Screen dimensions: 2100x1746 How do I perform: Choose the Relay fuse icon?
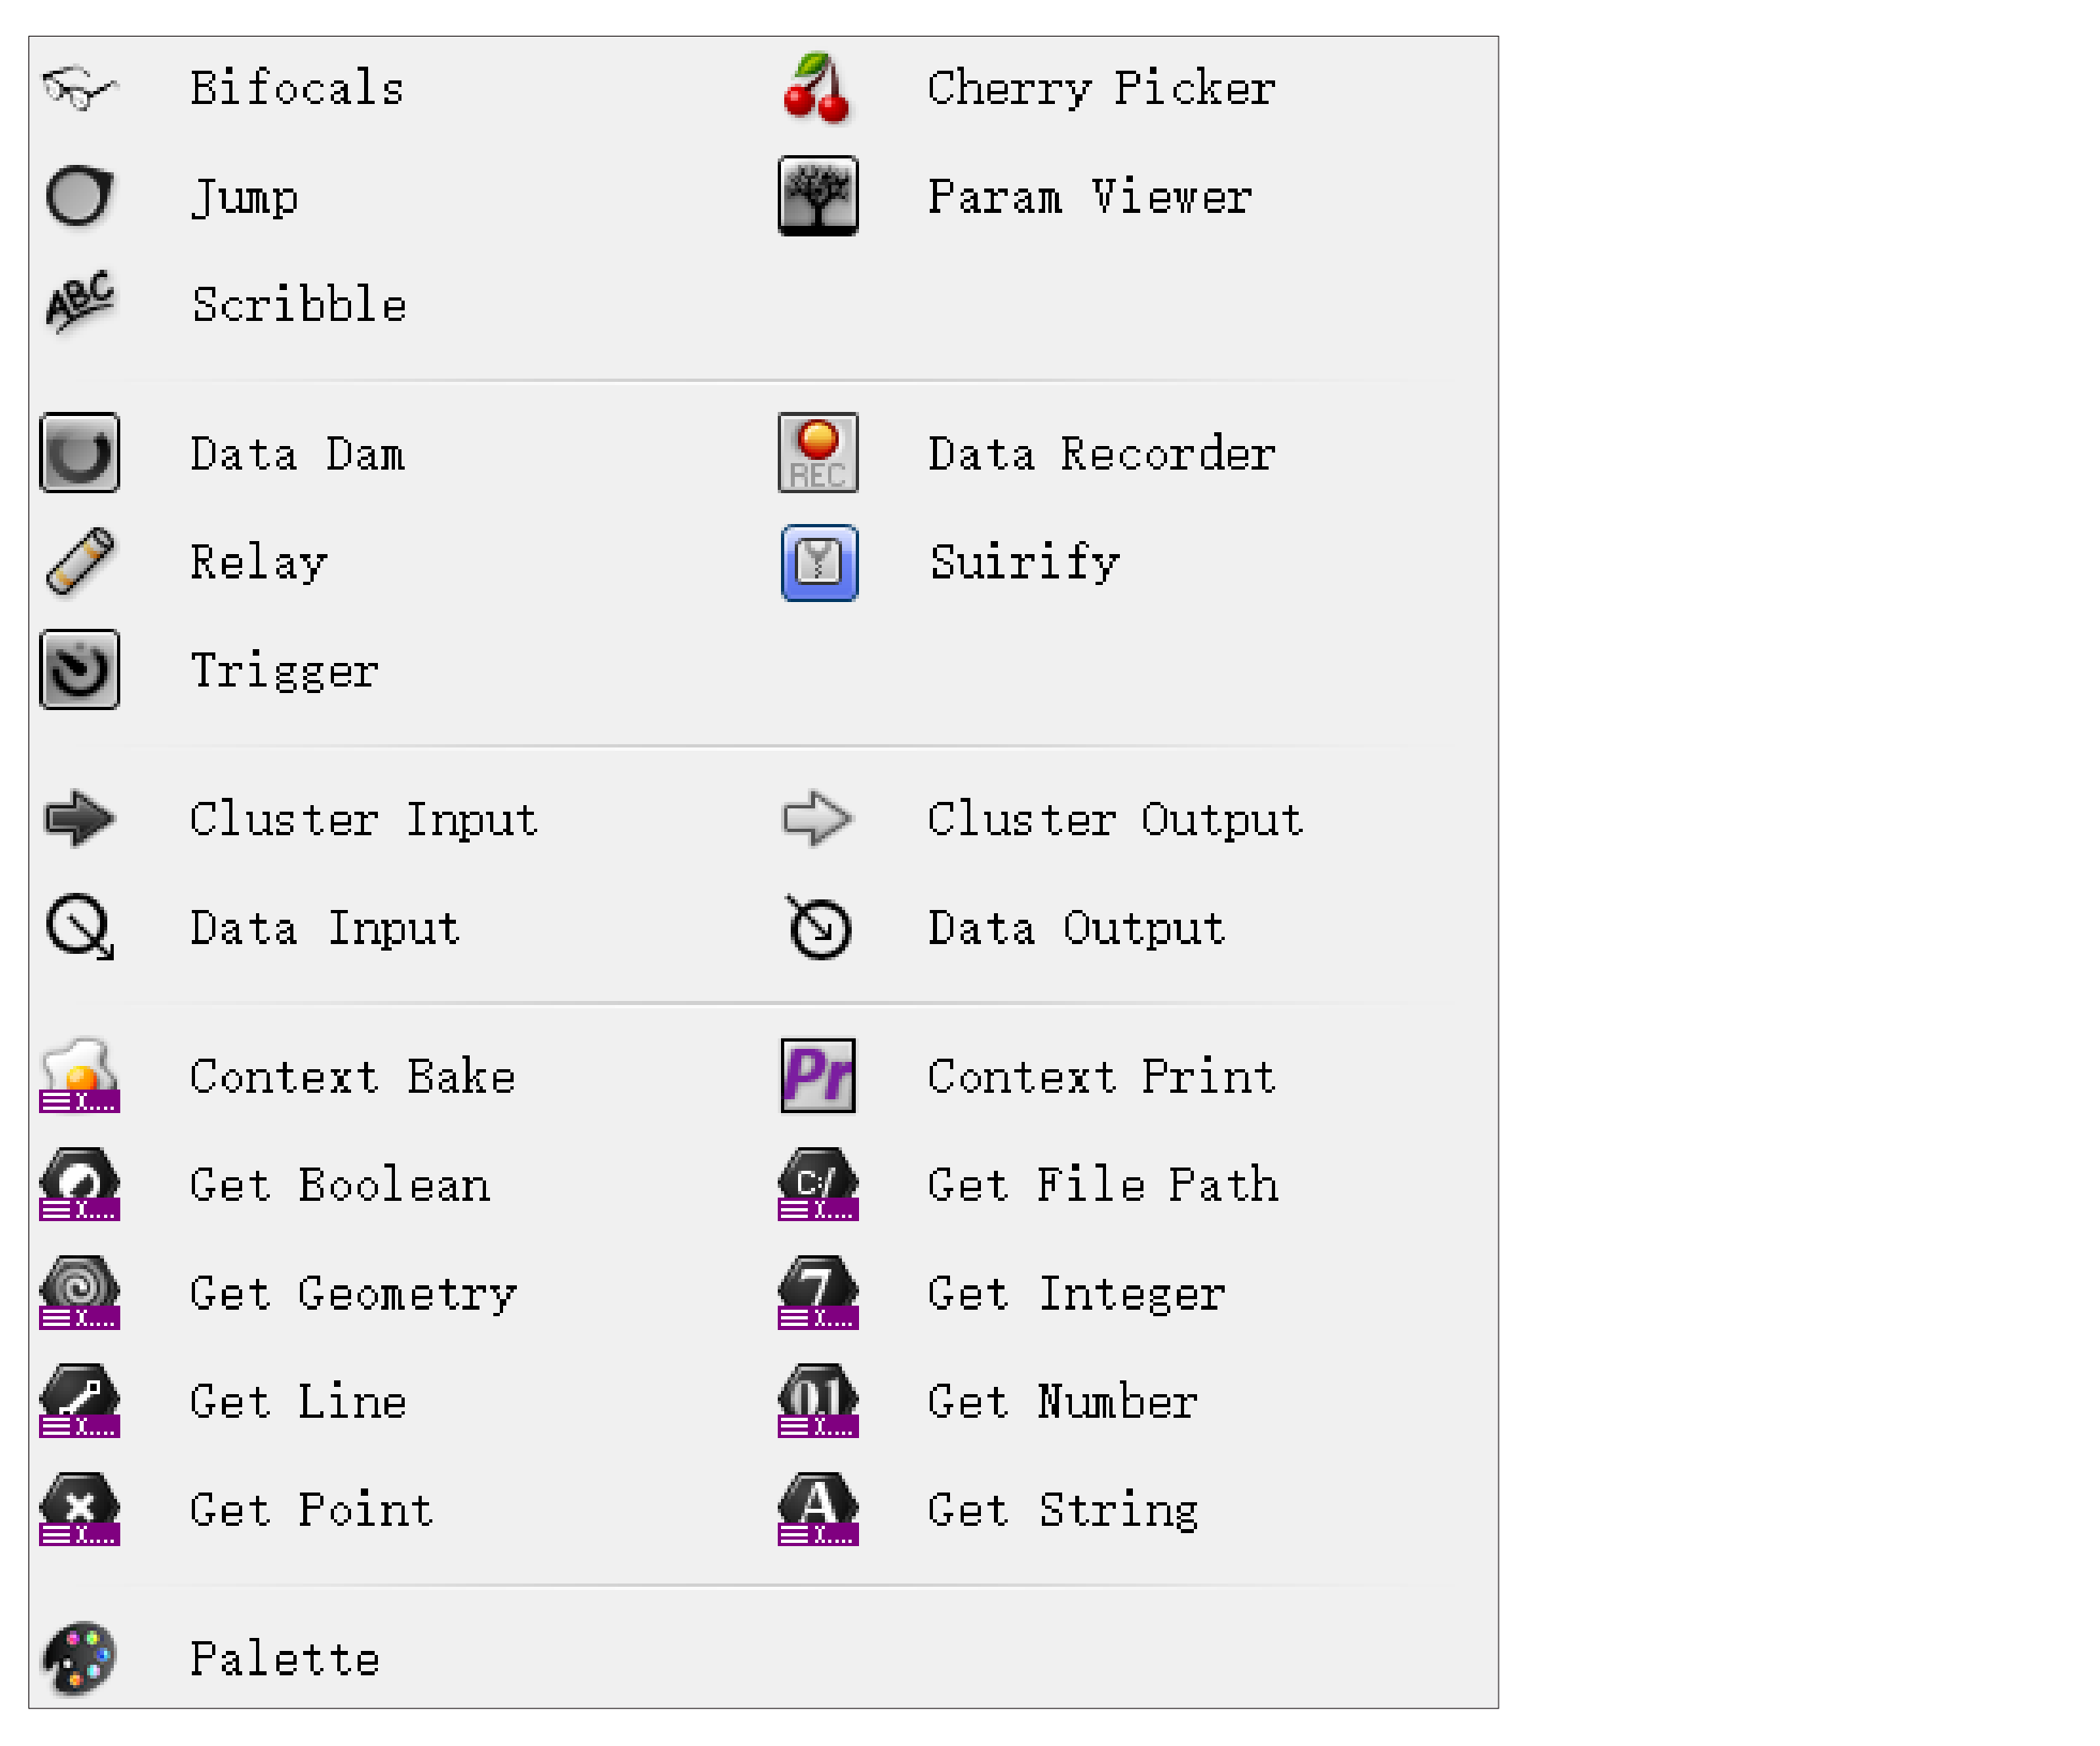(79, 561)
